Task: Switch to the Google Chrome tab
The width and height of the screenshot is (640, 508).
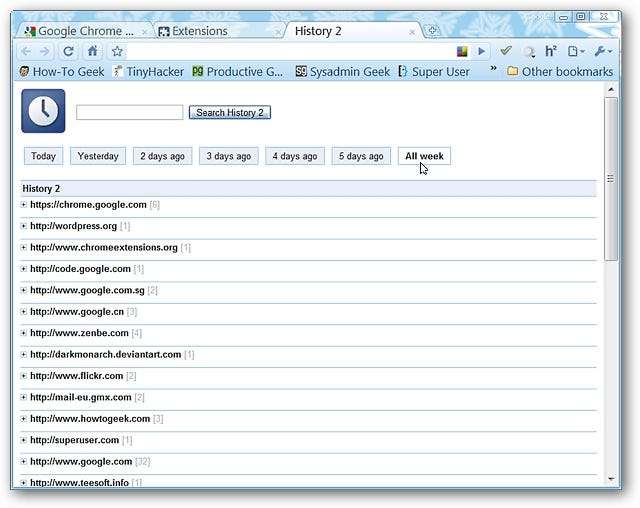Action: 84,31
